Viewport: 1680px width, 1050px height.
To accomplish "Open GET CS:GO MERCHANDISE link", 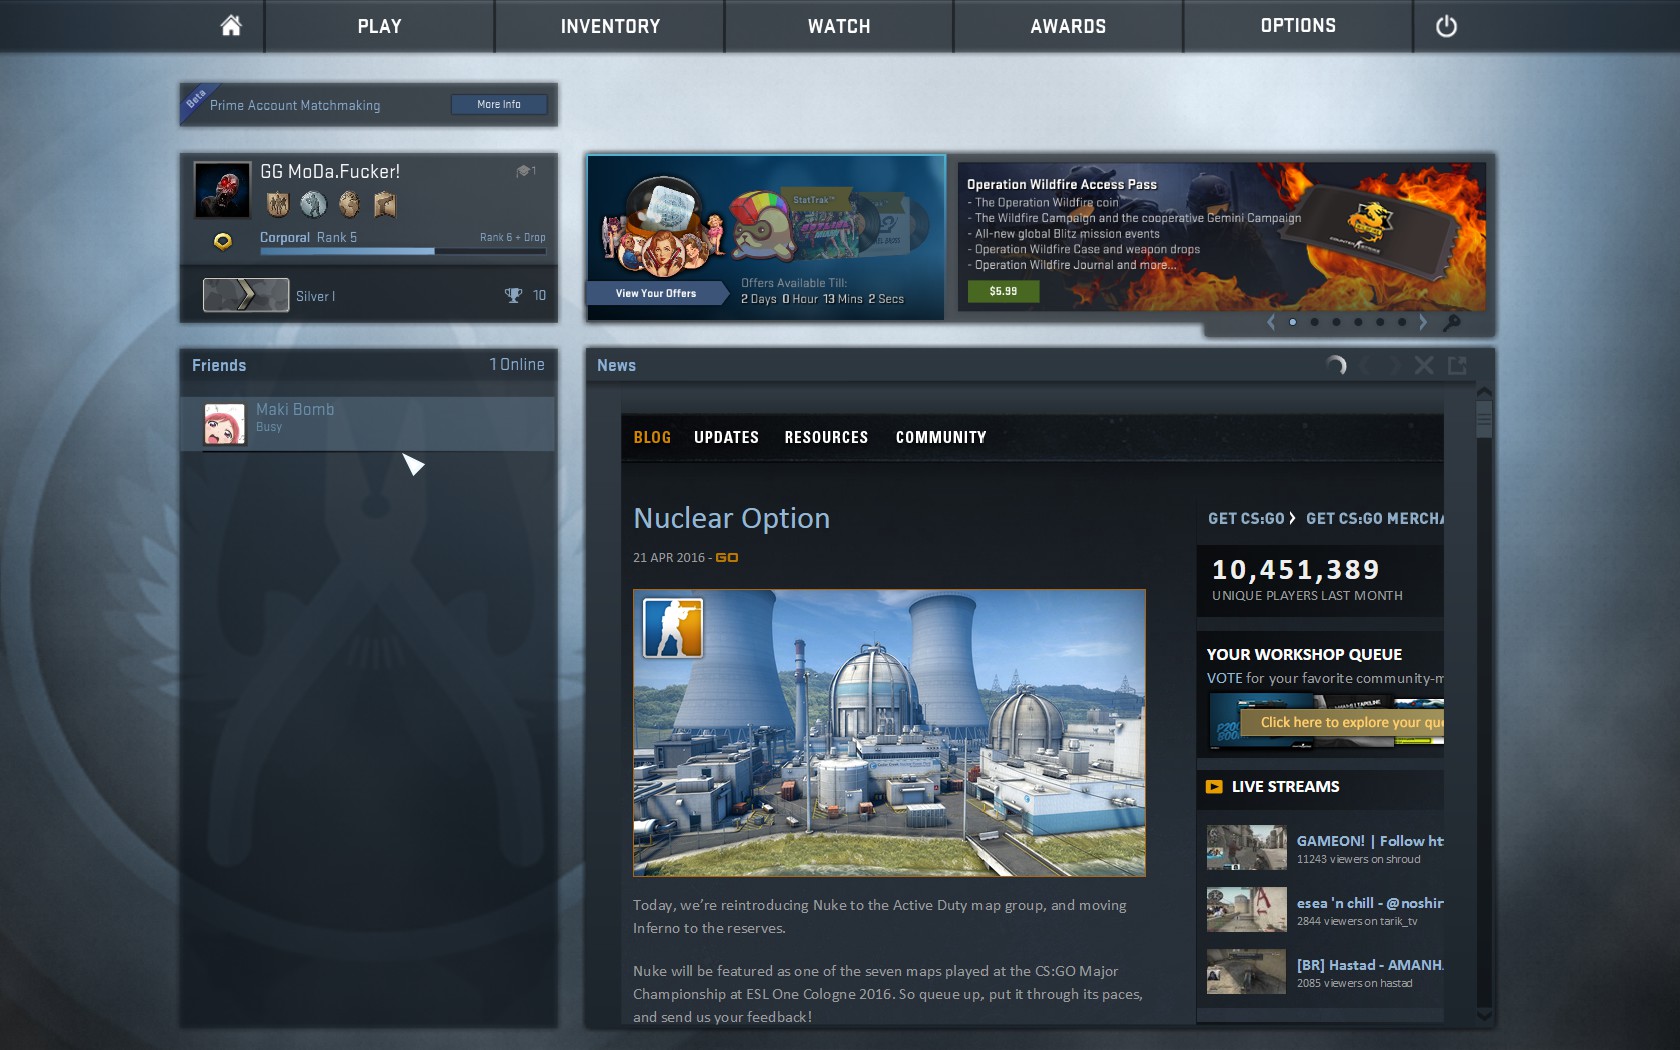I will pos(1375,518).
